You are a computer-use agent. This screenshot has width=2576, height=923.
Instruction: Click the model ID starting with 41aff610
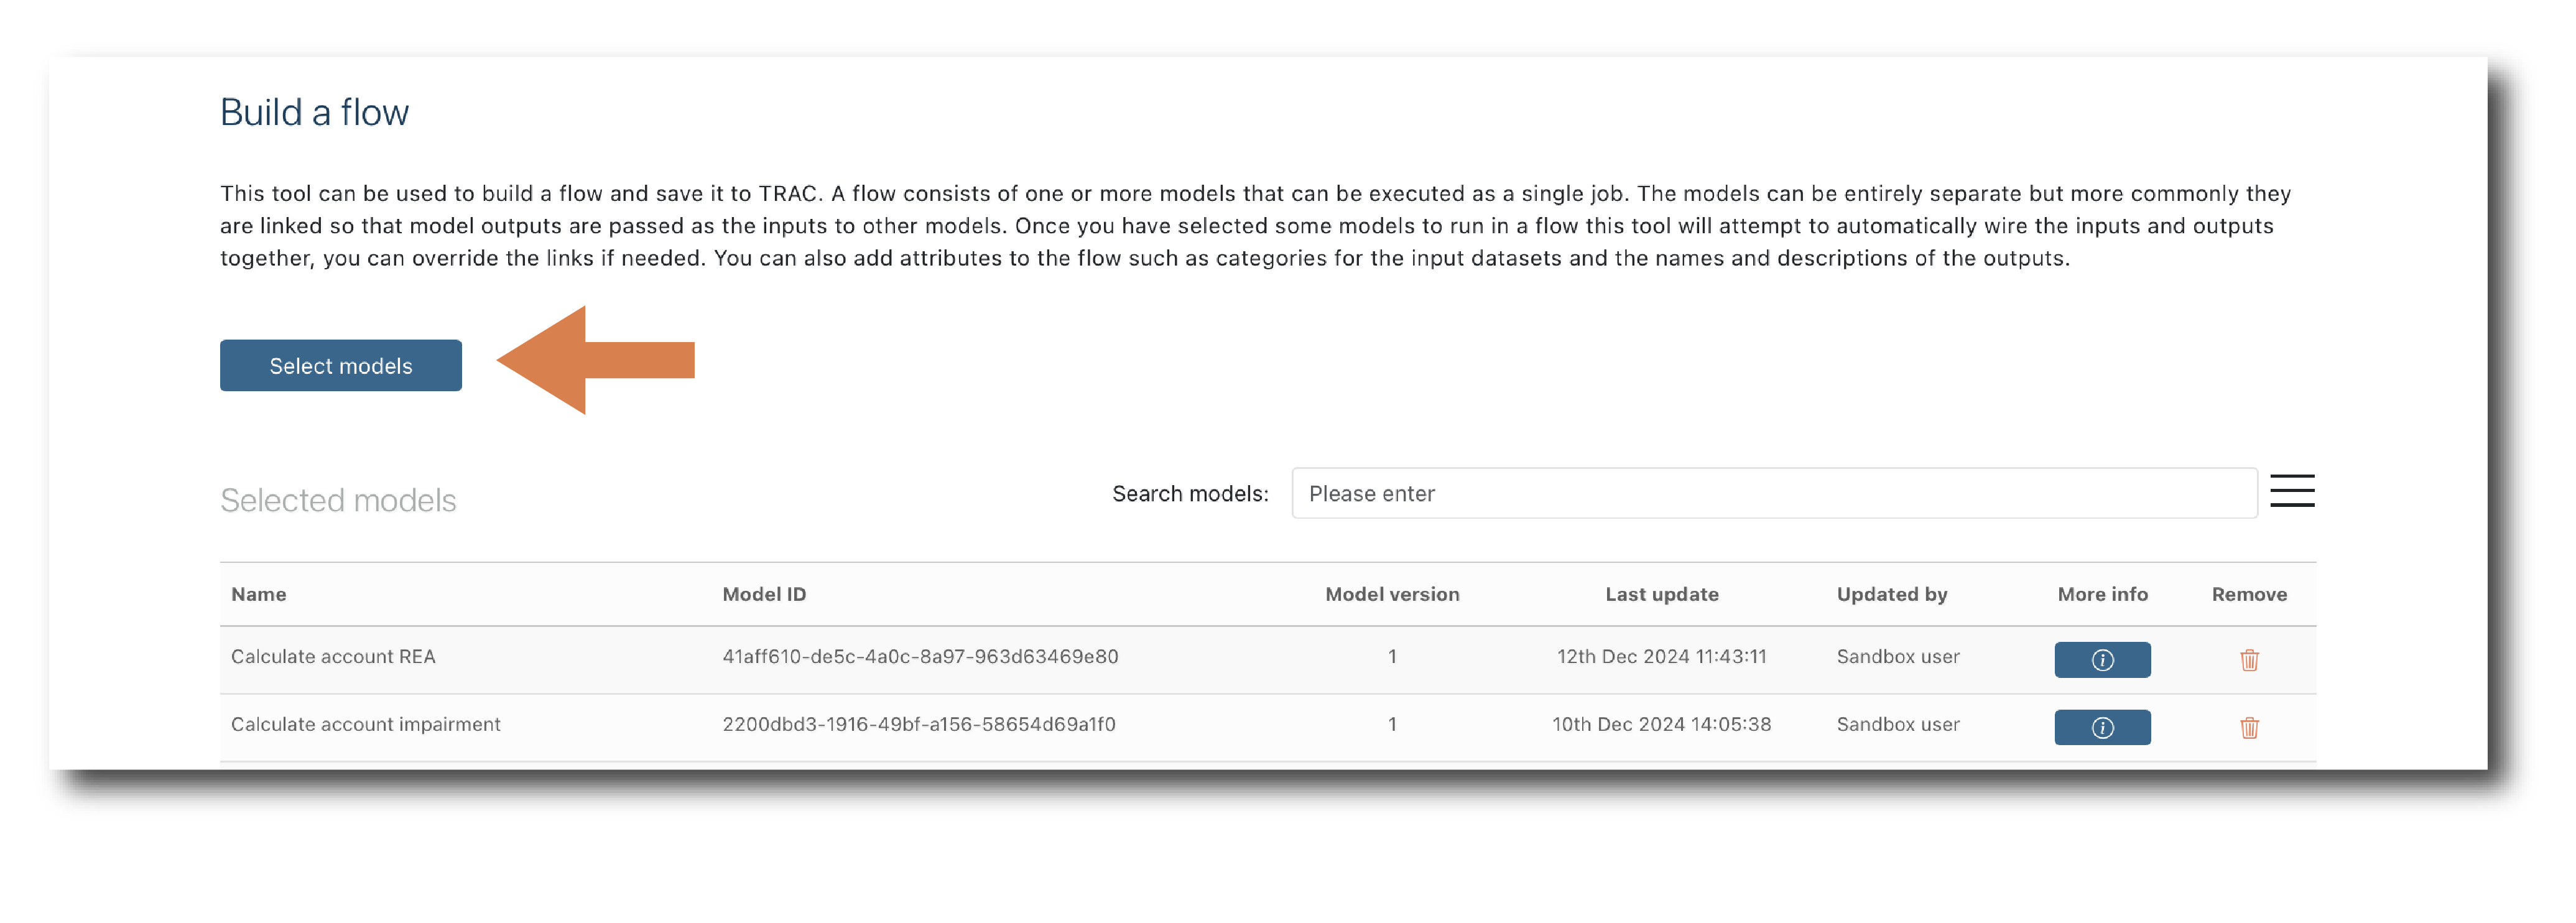tap(919, 657)
